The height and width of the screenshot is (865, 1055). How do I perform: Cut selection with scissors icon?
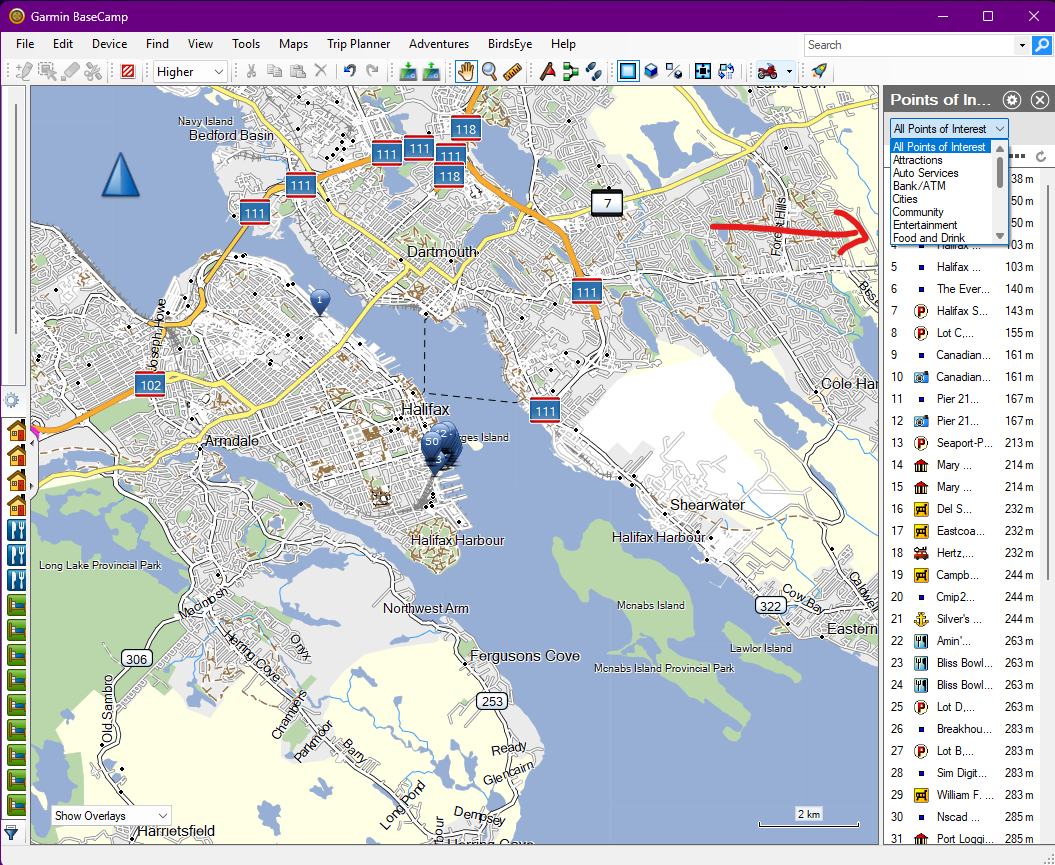pyautogui.click(x=252, y=71)
